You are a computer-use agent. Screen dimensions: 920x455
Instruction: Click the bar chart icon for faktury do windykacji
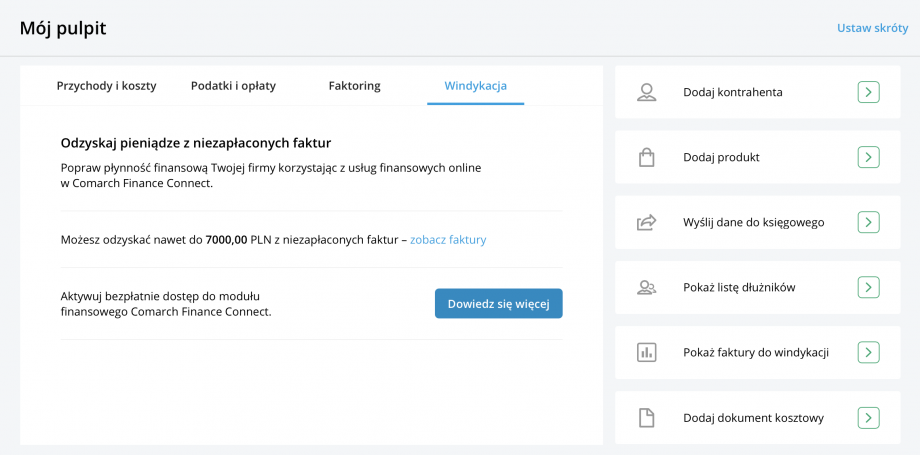pyautogui.click(x=646, y=352)
